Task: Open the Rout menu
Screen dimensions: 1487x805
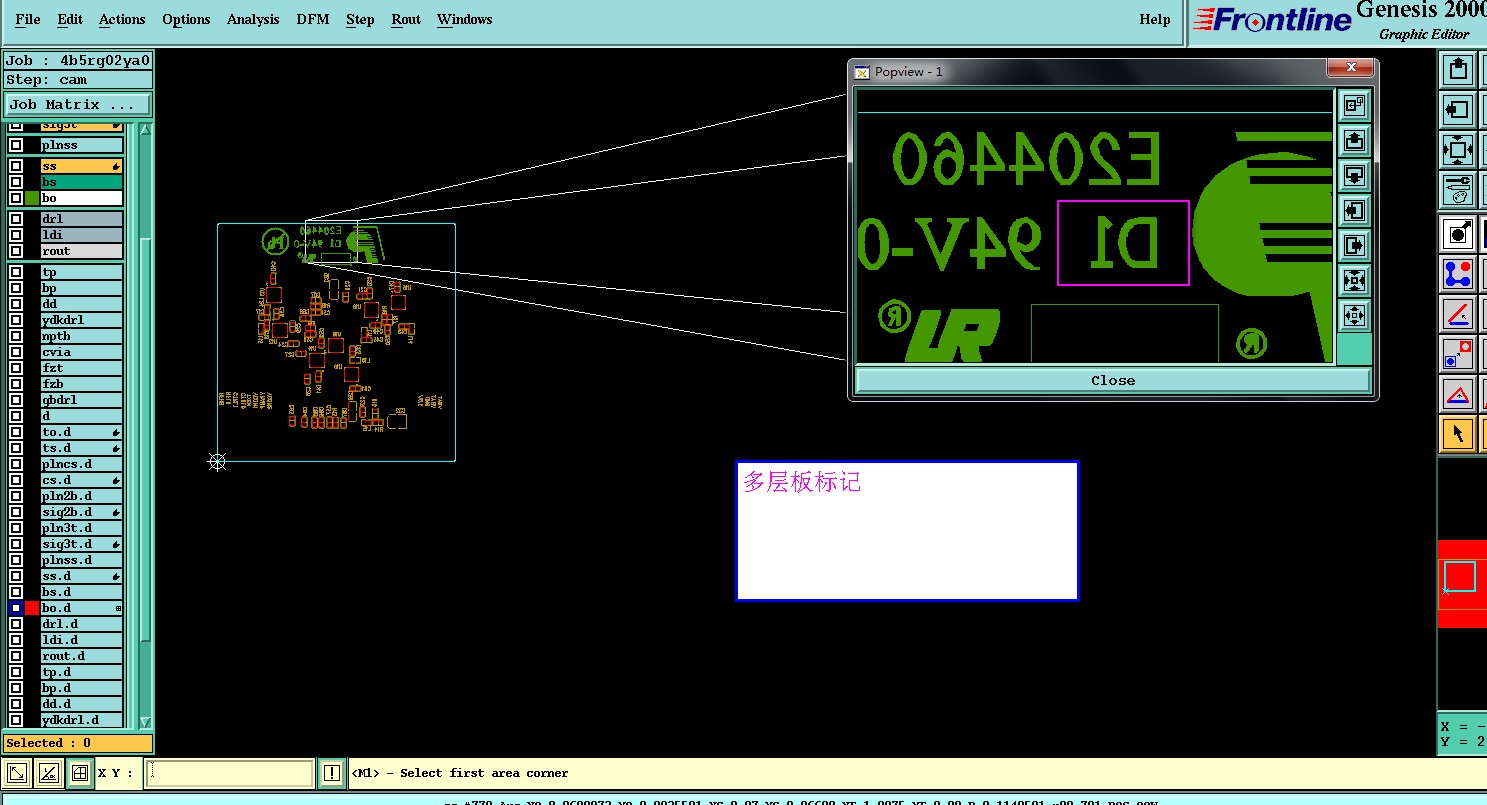Action: tap(406, 19)
